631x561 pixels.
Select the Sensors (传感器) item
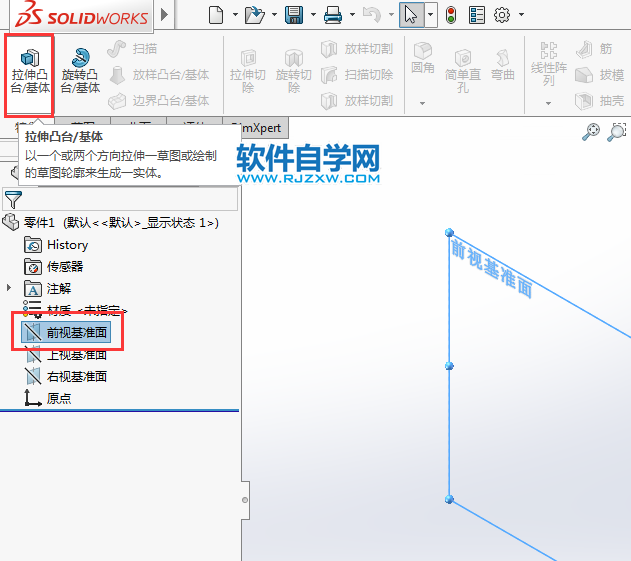(54, 266)
